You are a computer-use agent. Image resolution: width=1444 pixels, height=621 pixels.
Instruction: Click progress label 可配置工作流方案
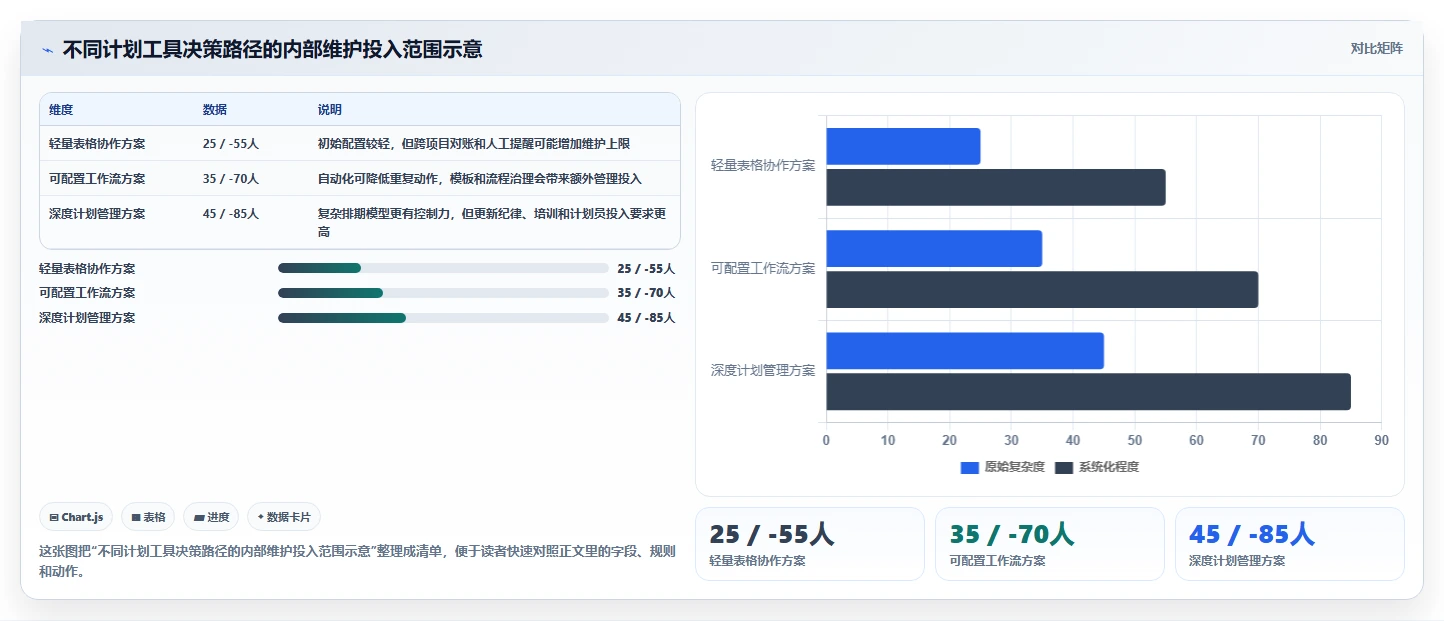coord(87,293)
